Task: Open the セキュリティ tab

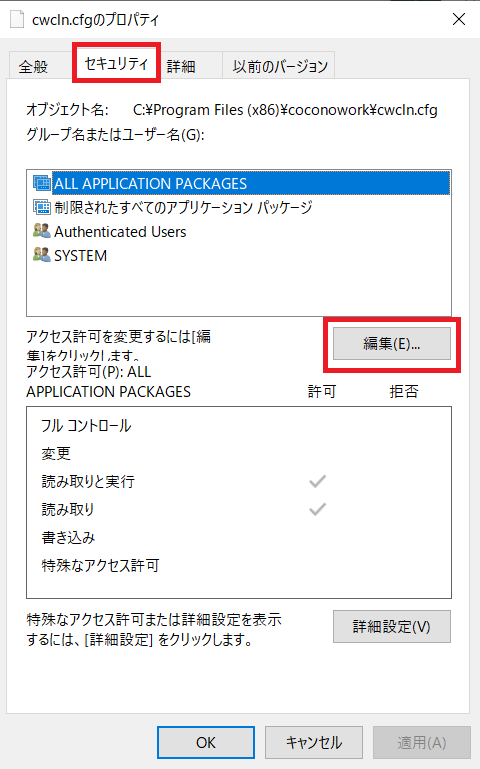Action: tap(116, 63)
